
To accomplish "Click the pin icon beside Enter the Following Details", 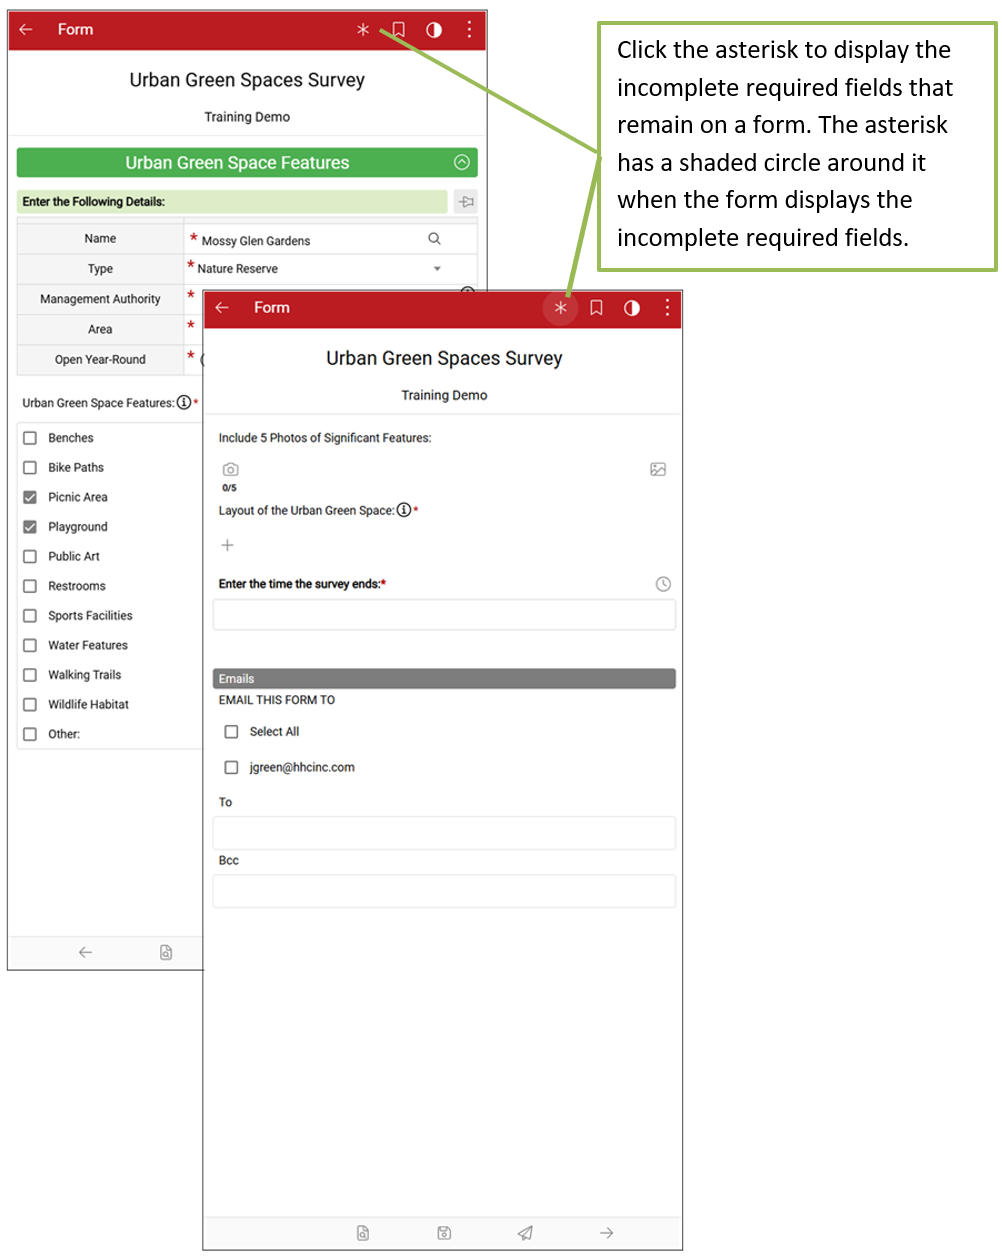I will (x=466, y=201).
